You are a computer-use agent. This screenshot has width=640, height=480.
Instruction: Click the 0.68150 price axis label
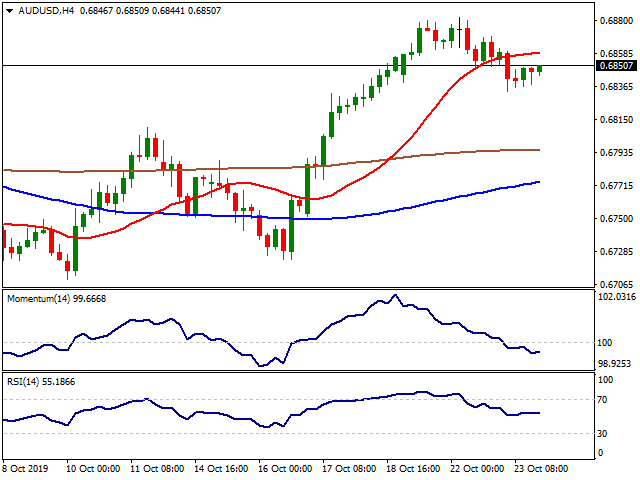[x=616, y=120]
